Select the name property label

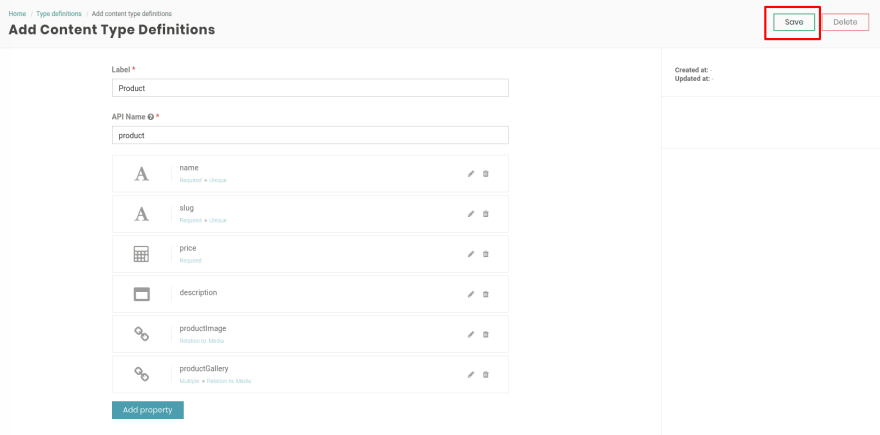(189, 168)
